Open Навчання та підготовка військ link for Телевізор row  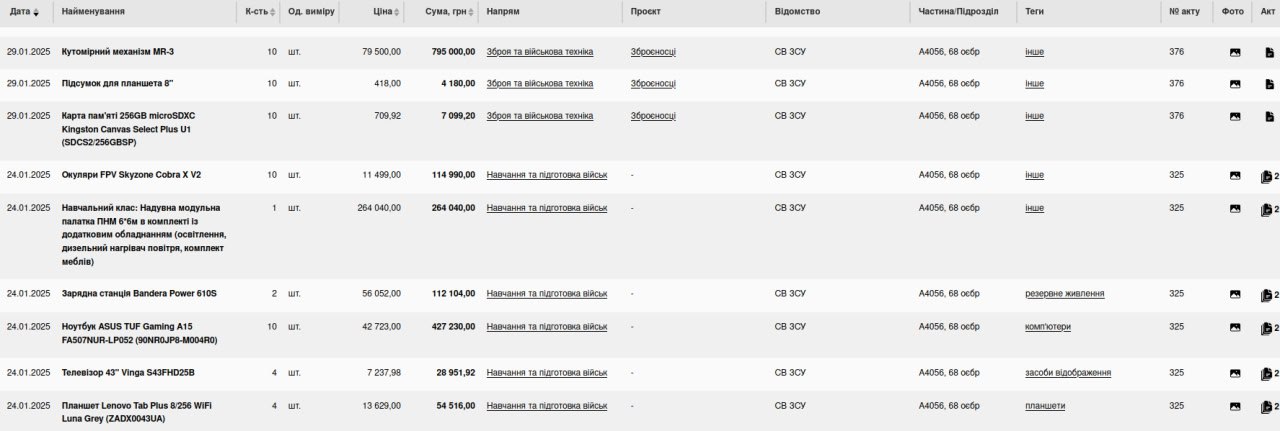(546, 373)
